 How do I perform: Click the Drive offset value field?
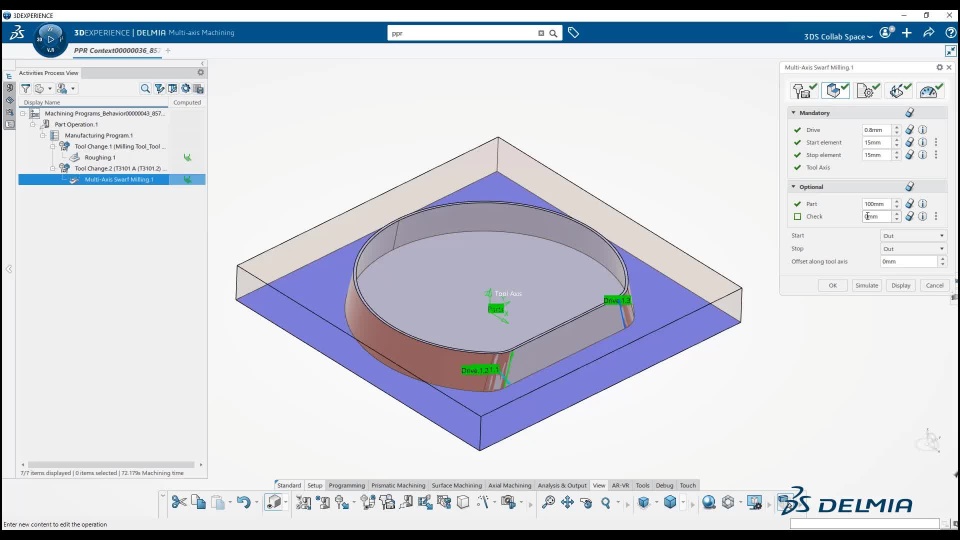[x=877, y=130]
